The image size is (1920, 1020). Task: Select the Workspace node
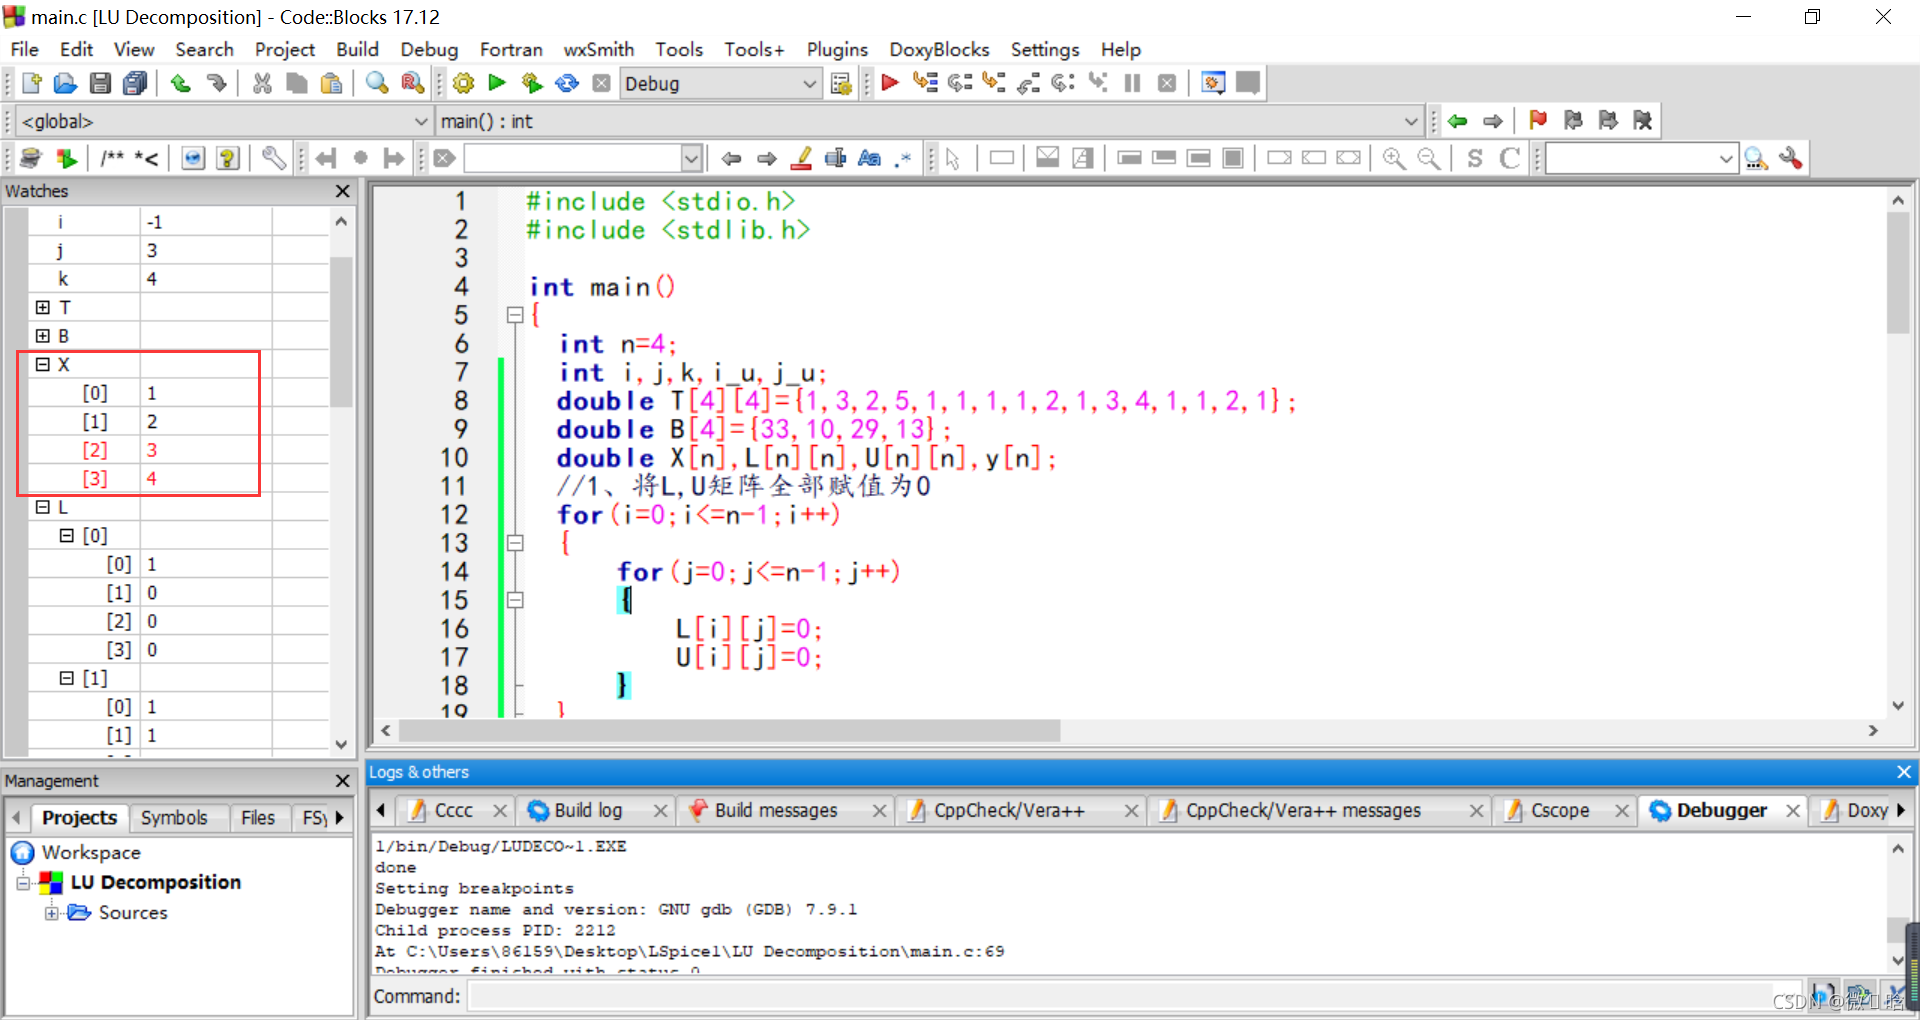click(x=91, y=853)
